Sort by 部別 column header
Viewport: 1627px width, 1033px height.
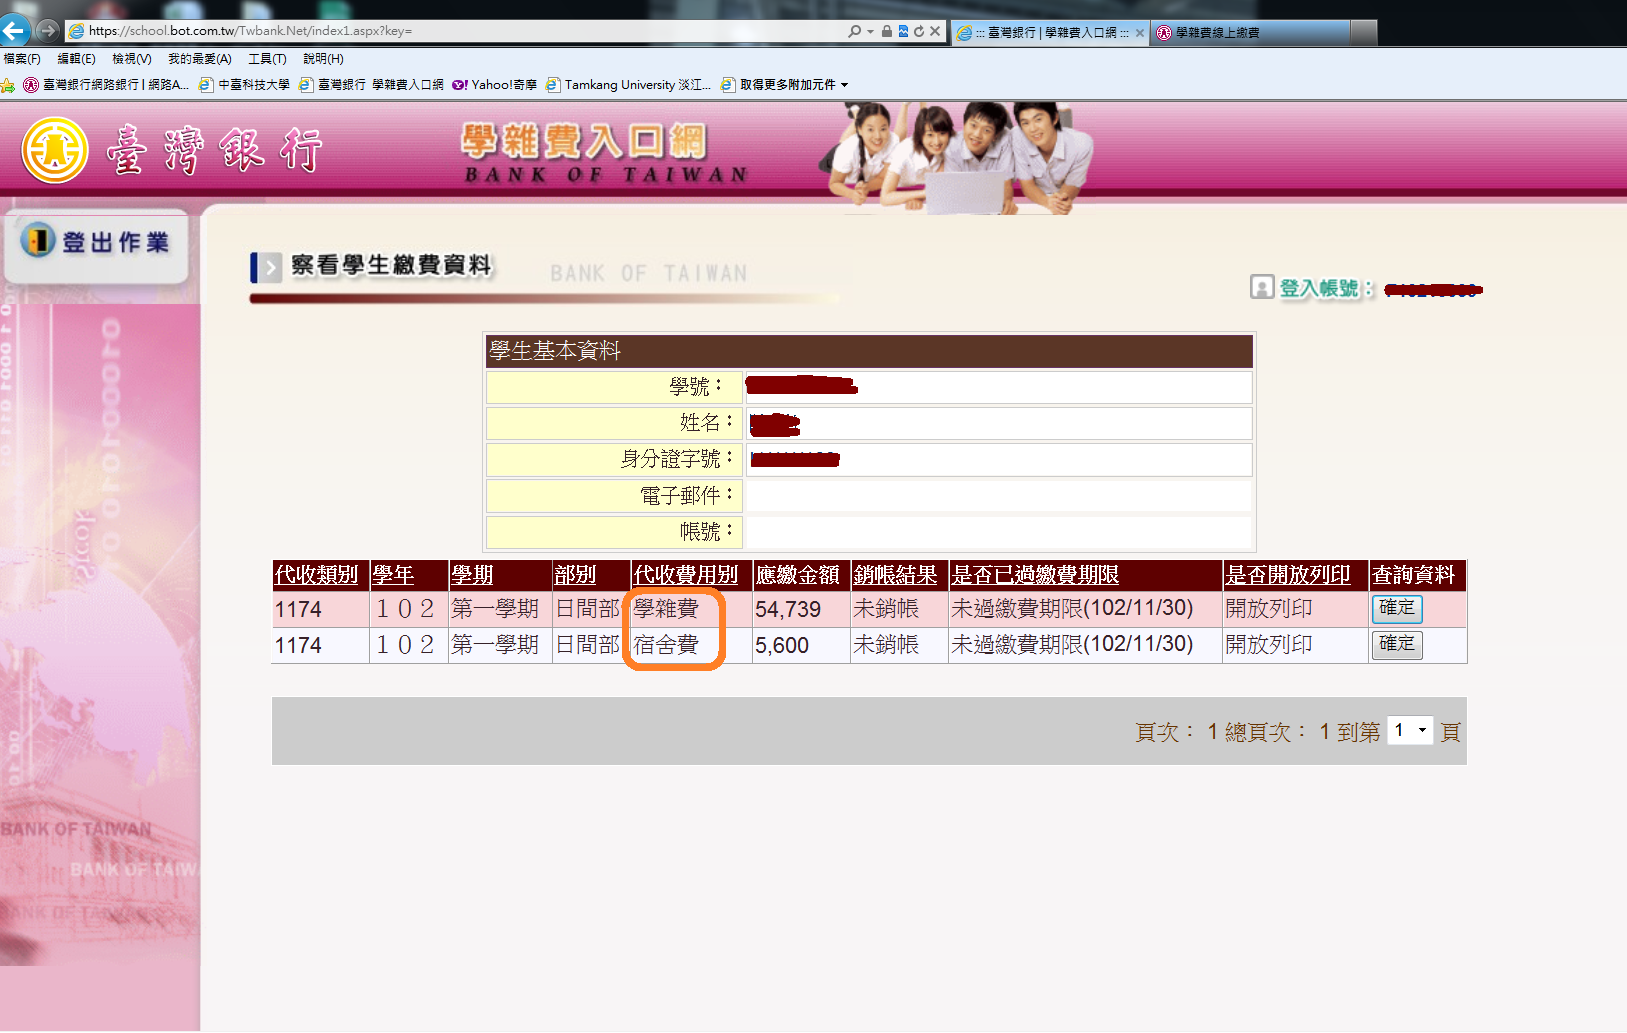pos(575,575)
